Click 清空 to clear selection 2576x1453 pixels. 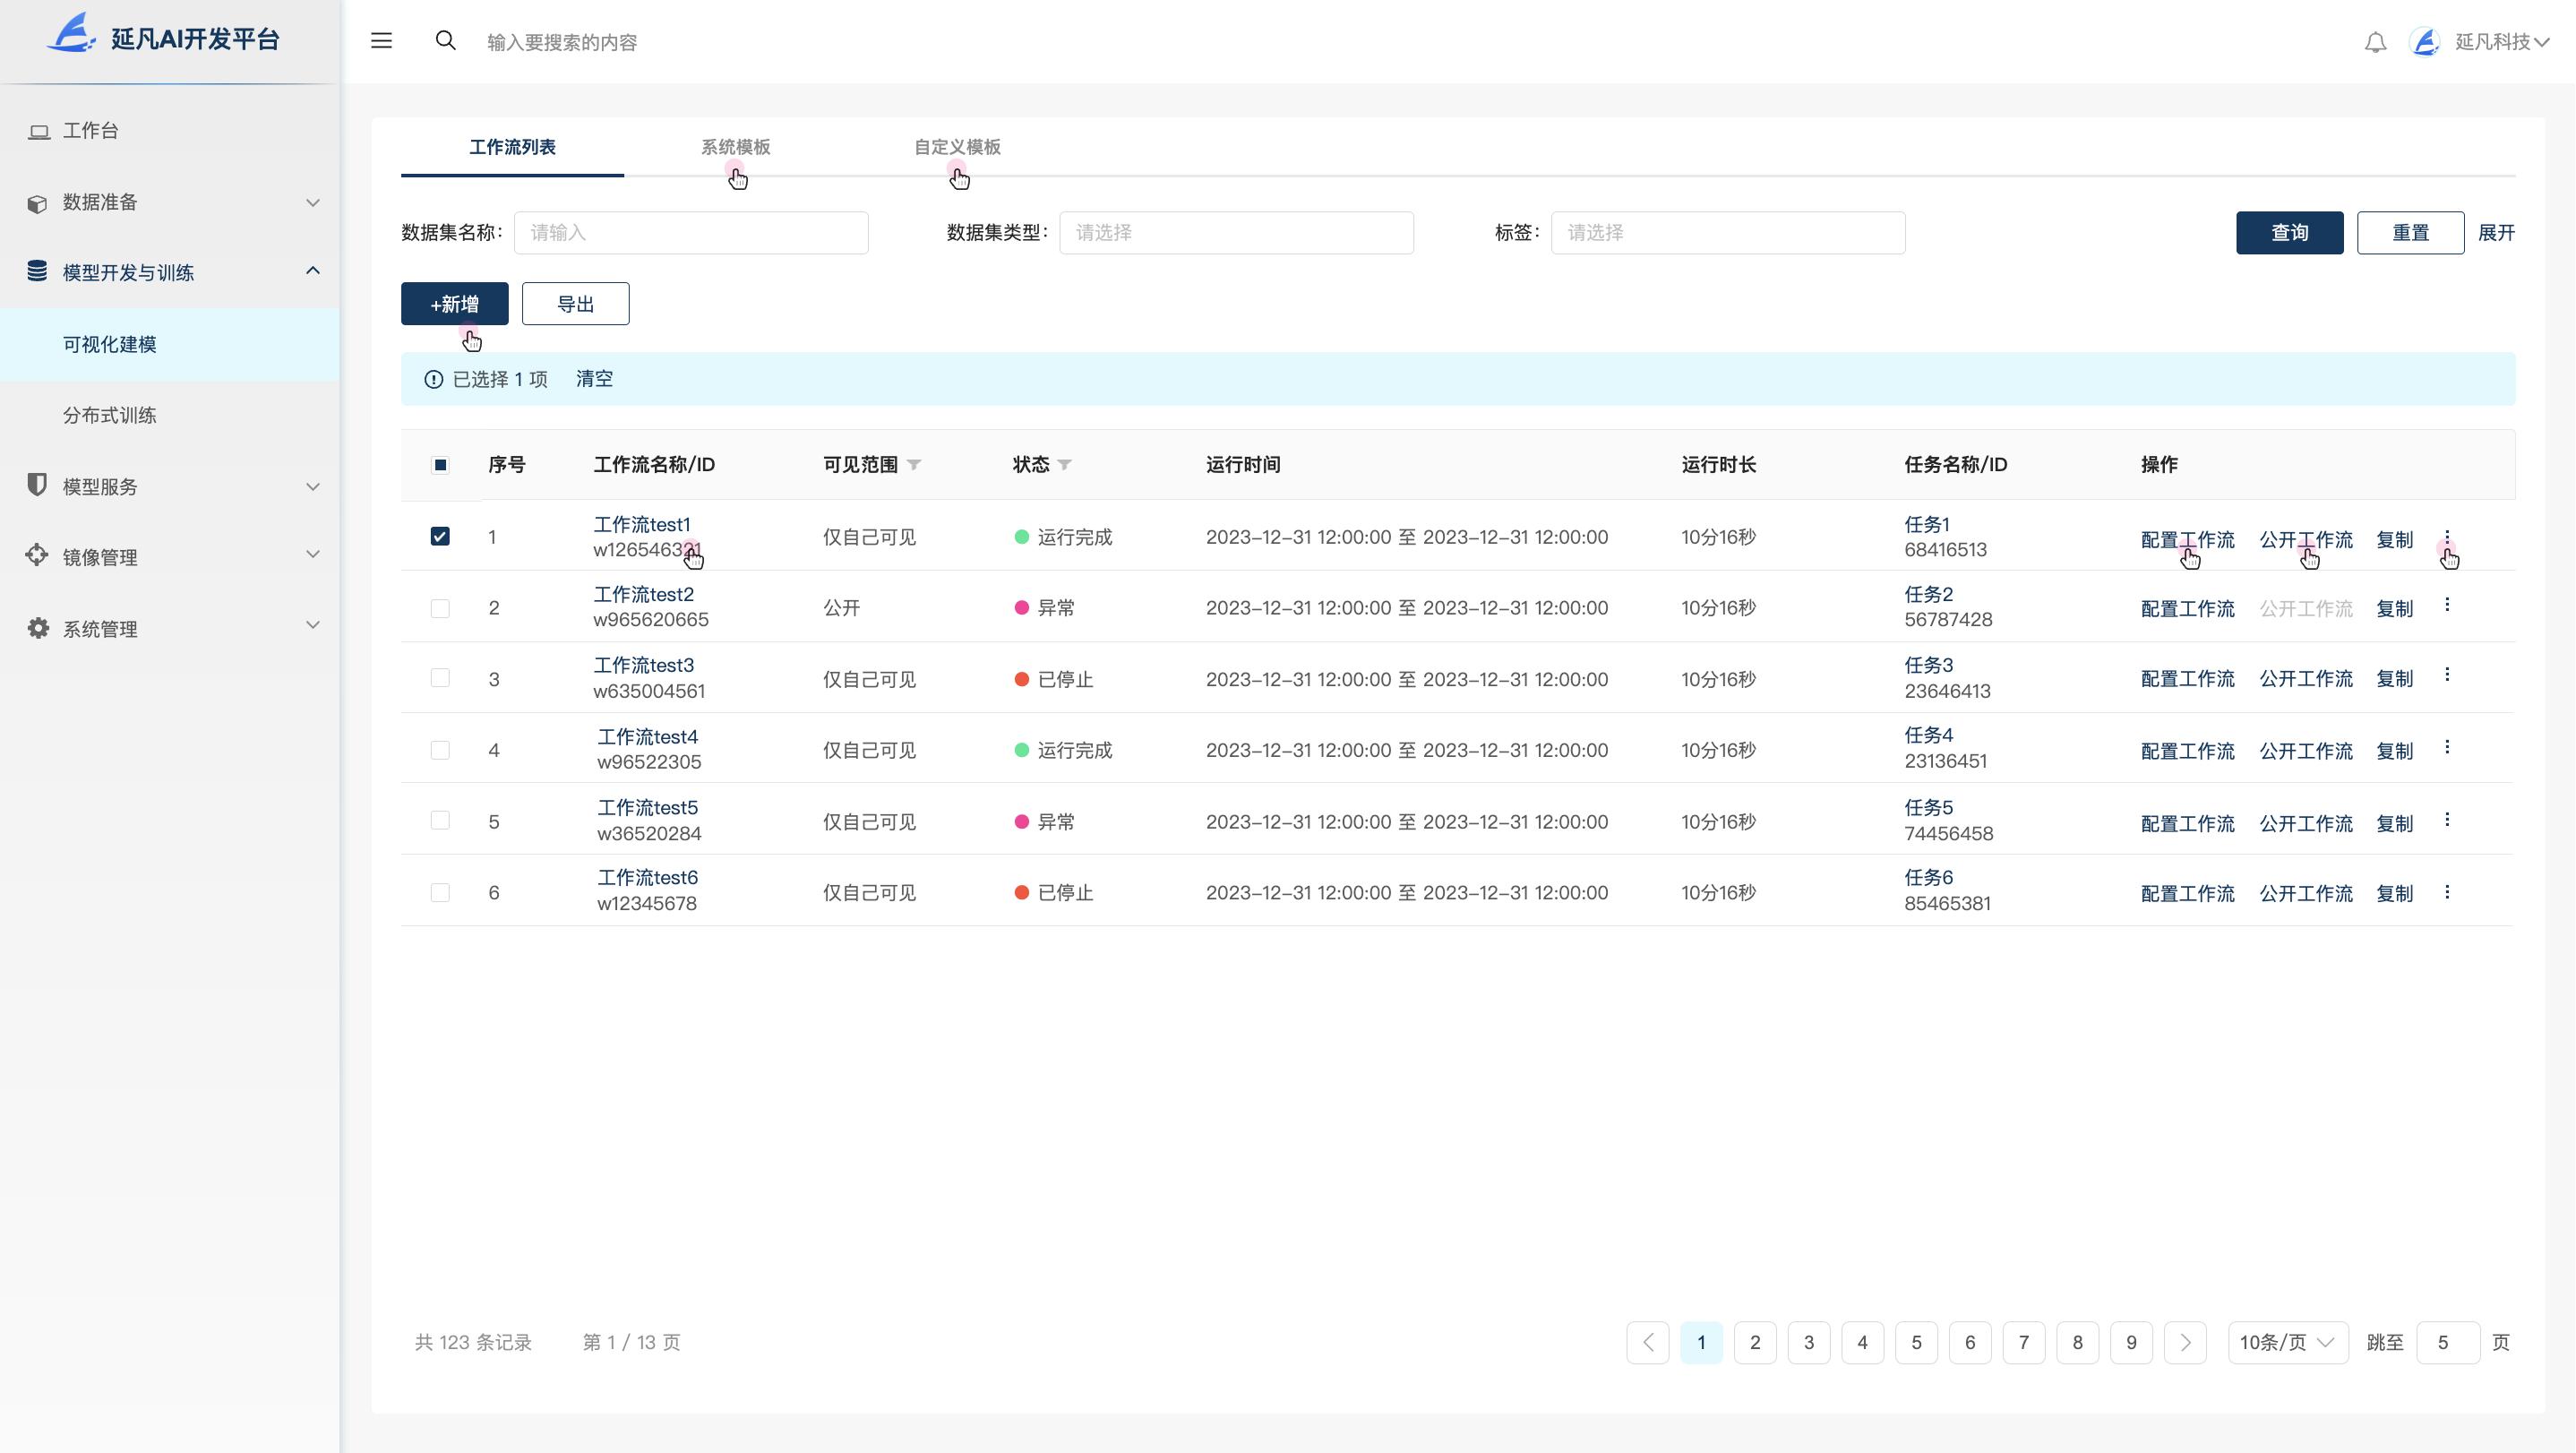coord(594,379)
